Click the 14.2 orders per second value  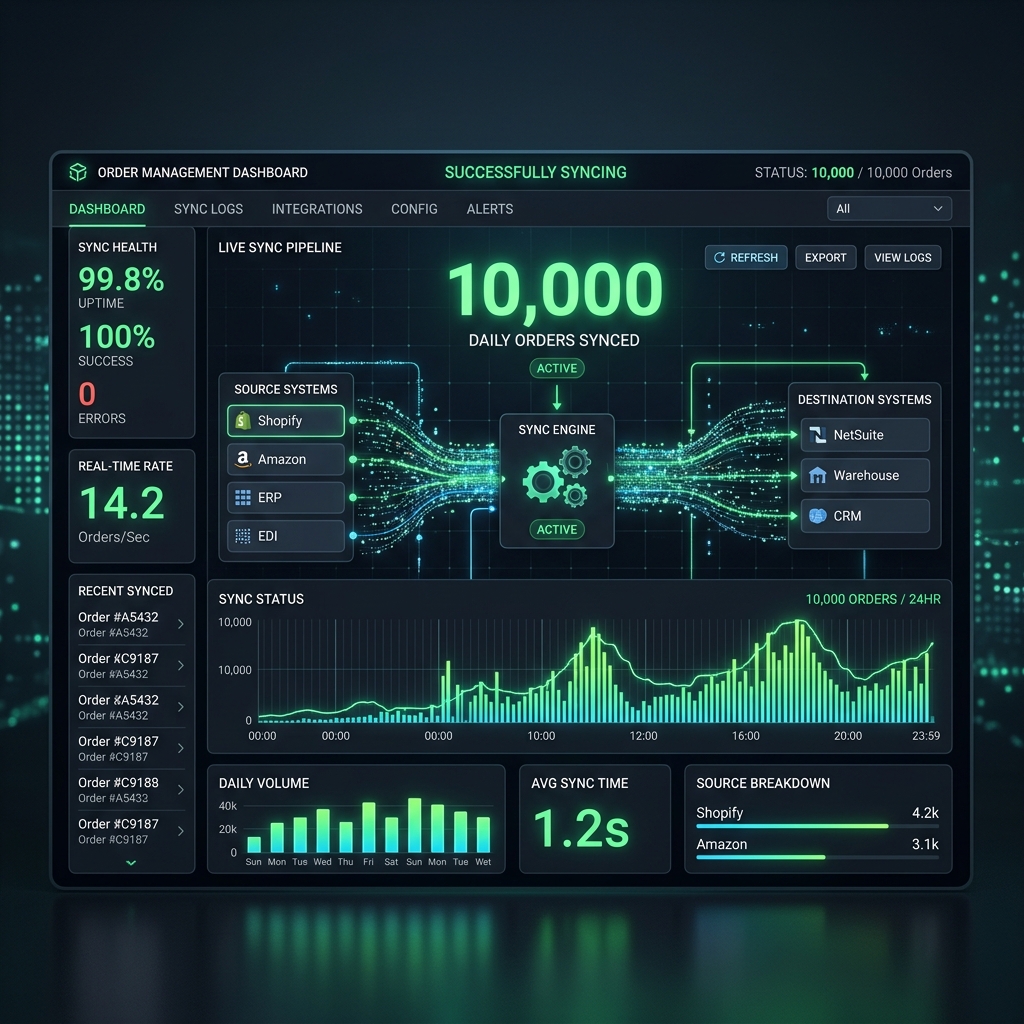click(x=122, y=503)
